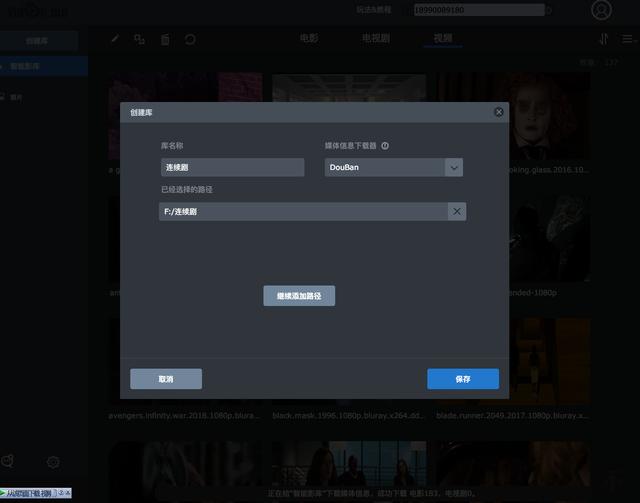Screen dimensions: 640x503
Task: Open settings gear in sidebar
Action: pos(53,462)
